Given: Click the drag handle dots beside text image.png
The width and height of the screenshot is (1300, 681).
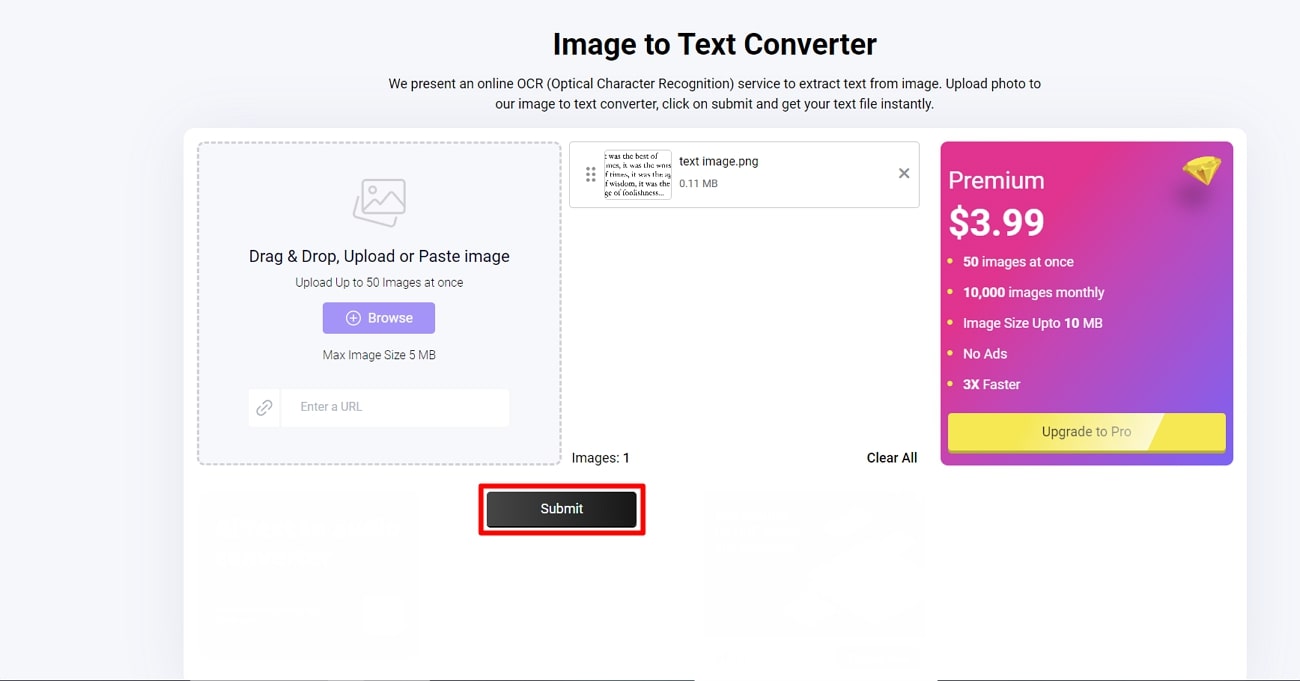Looking at the screenshot, I should click(x=589, y=174).
